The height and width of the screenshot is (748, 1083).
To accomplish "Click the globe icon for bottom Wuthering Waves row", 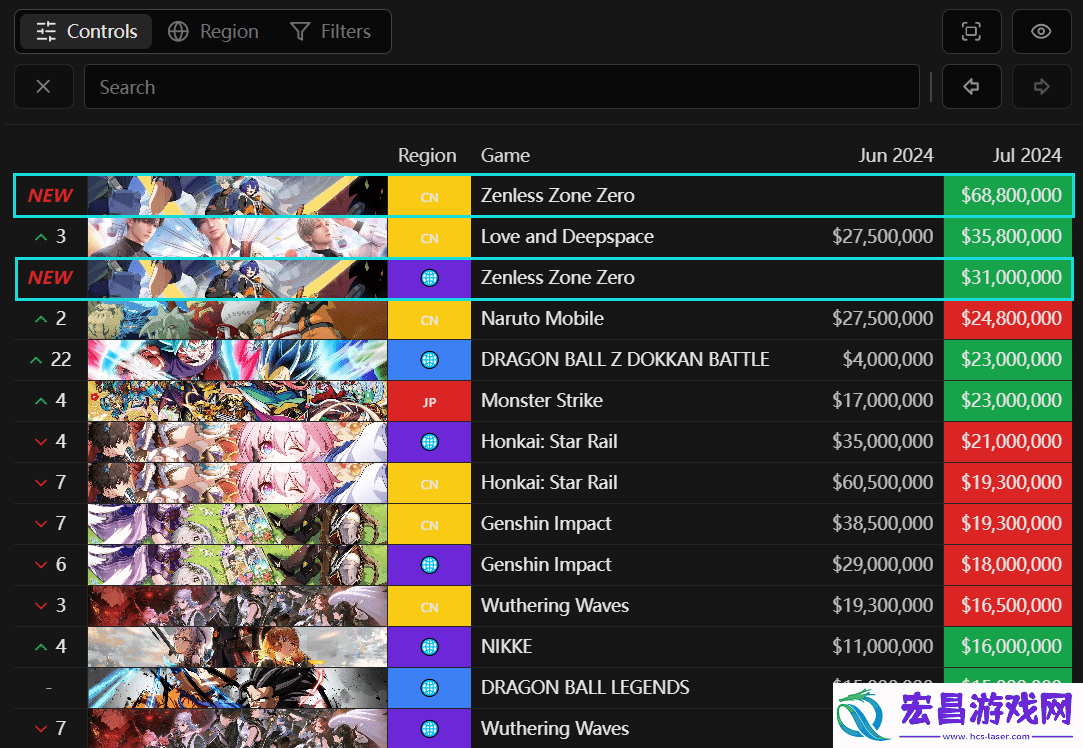I will [x=429, y=729].
